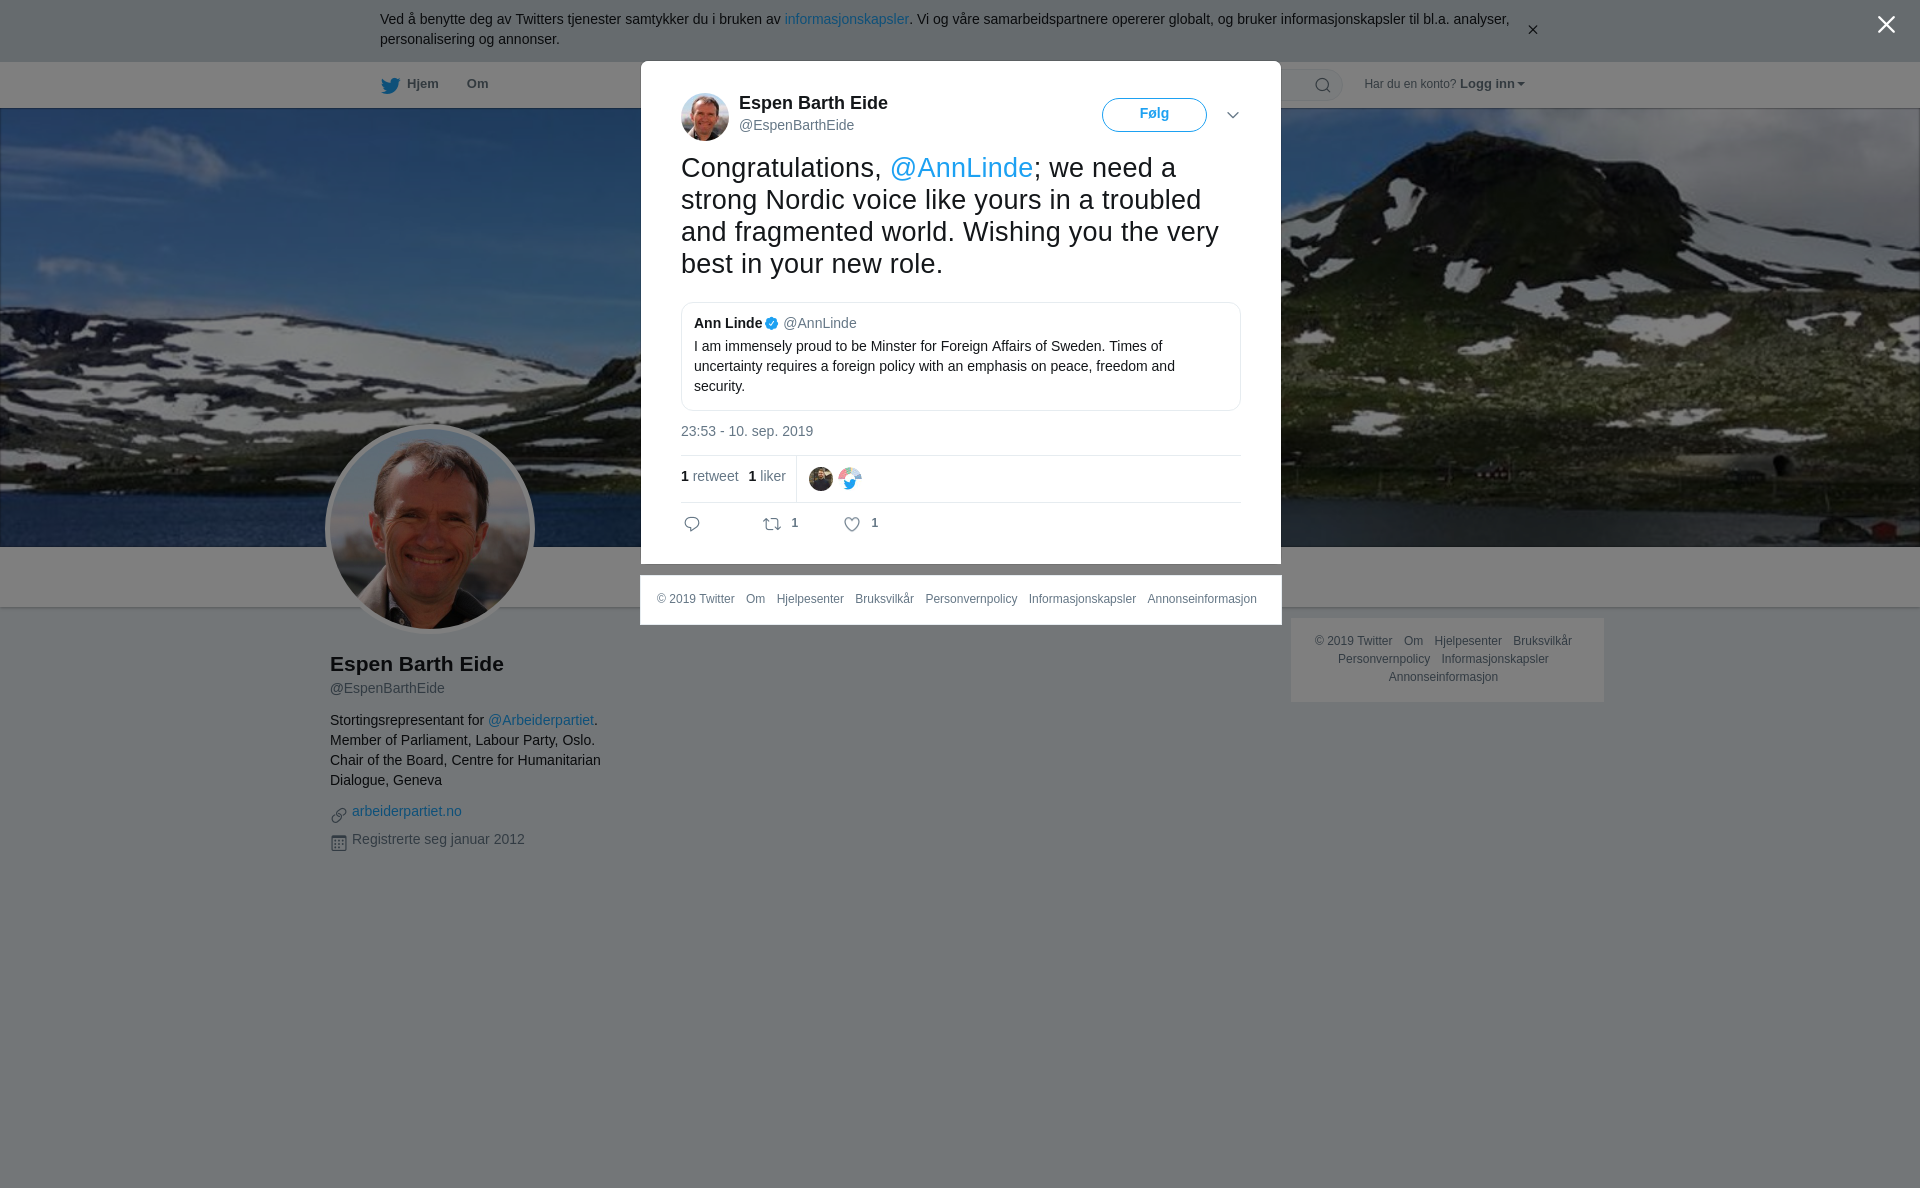Click the search magnifier icon
The height and width of the screenshot is (1188, 1920).
[x=1323, y=85]
